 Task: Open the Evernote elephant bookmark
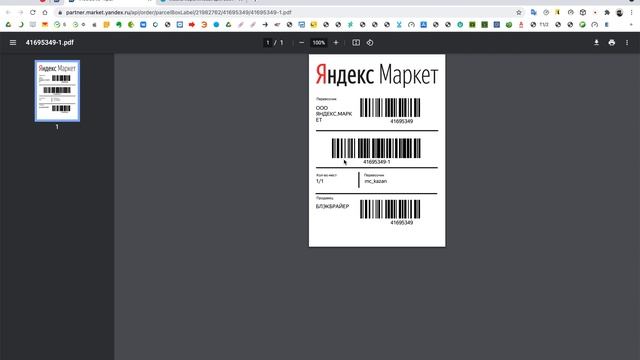(x=119, y=25)
